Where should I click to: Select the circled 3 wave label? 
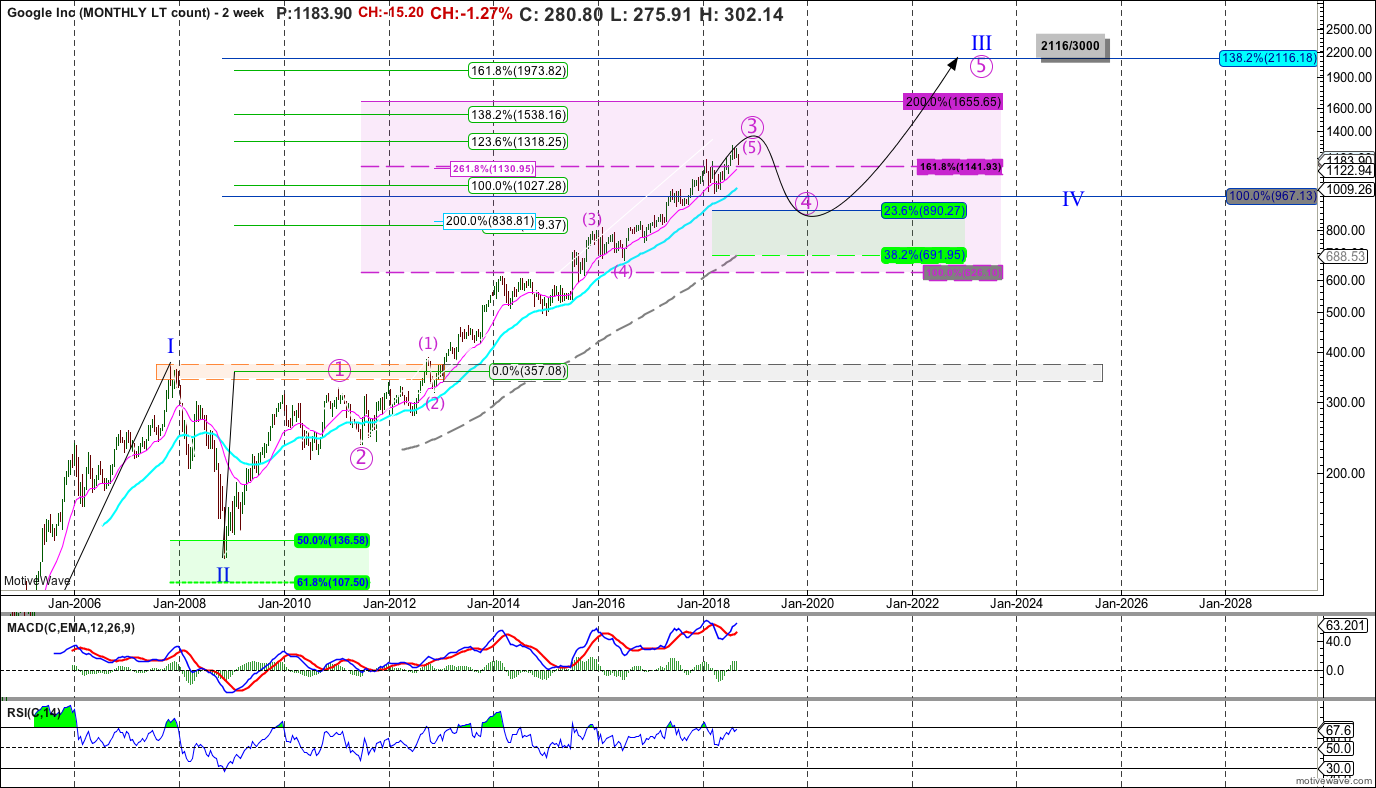pyautogui.click(x=752, y=127)
